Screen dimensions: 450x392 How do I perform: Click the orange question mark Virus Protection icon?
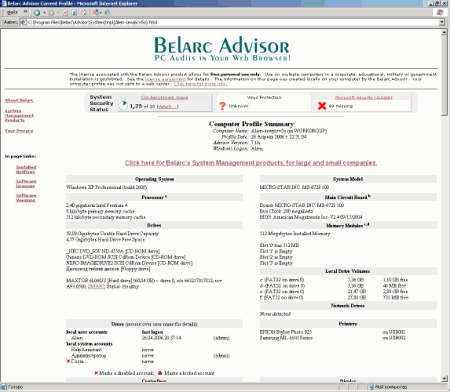point(222,106)
